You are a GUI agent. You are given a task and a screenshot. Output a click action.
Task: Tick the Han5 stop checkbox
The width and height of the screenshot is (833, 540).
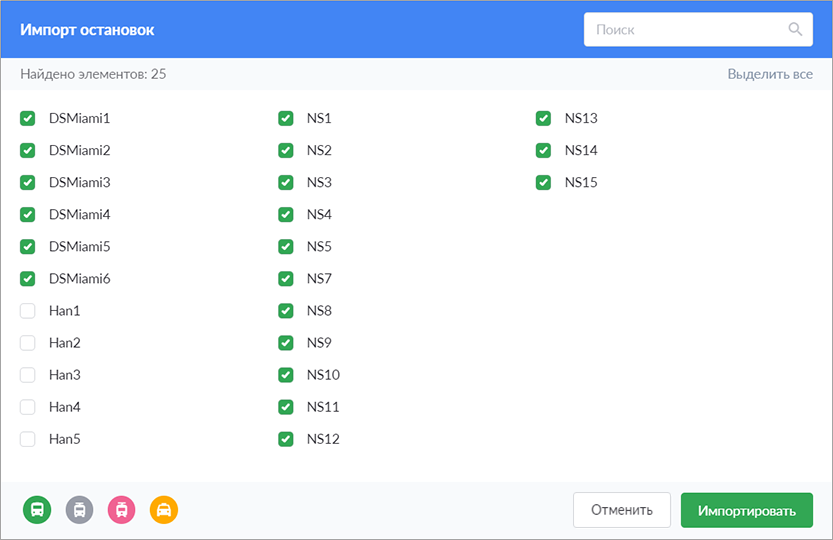click(28, 439)
